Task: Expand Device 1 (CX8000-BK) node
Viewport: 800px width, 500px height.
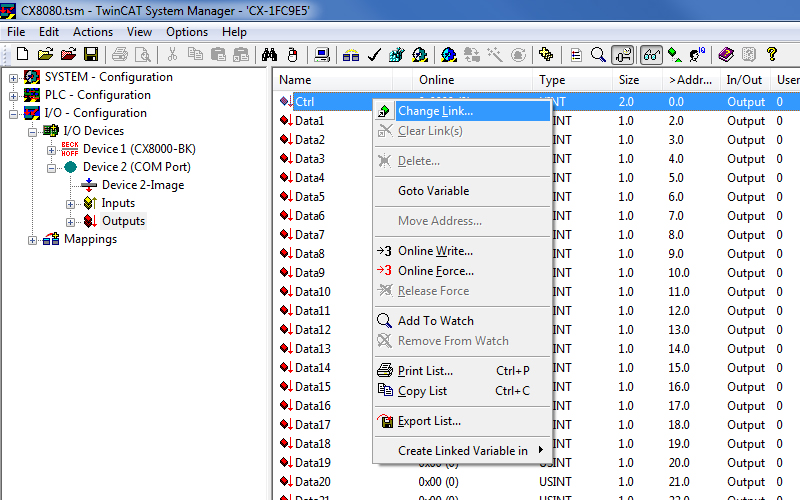Action: 51,150
